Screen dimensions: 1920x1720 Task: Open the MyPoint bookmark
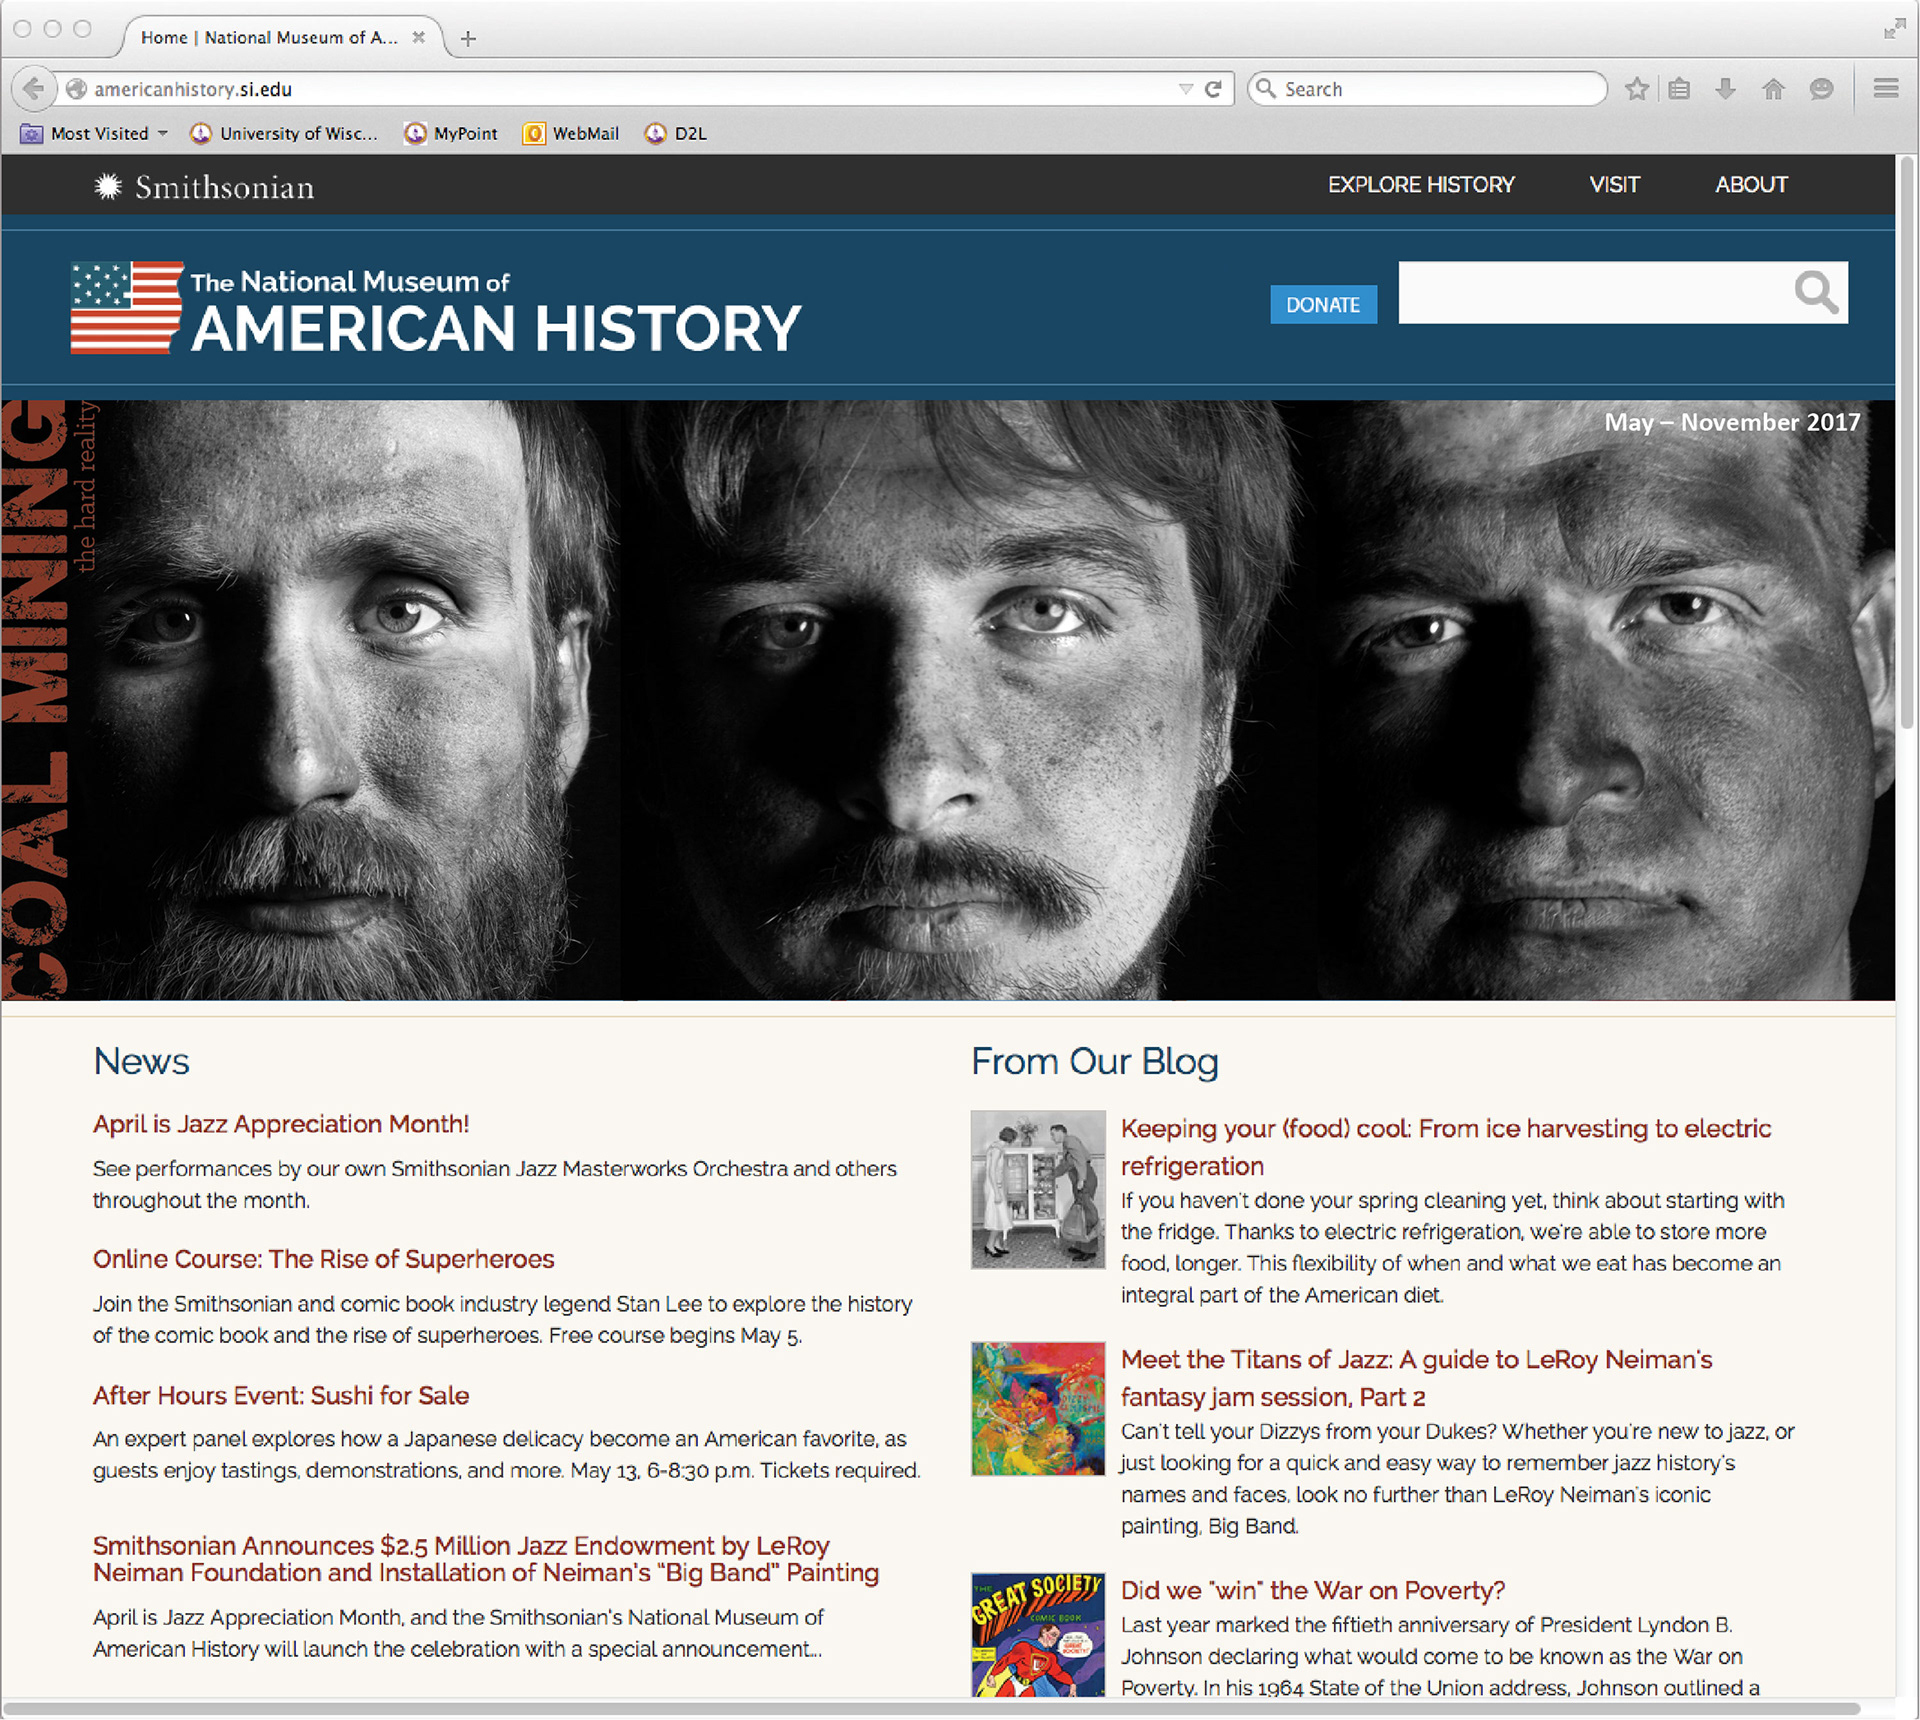[451, 133]
